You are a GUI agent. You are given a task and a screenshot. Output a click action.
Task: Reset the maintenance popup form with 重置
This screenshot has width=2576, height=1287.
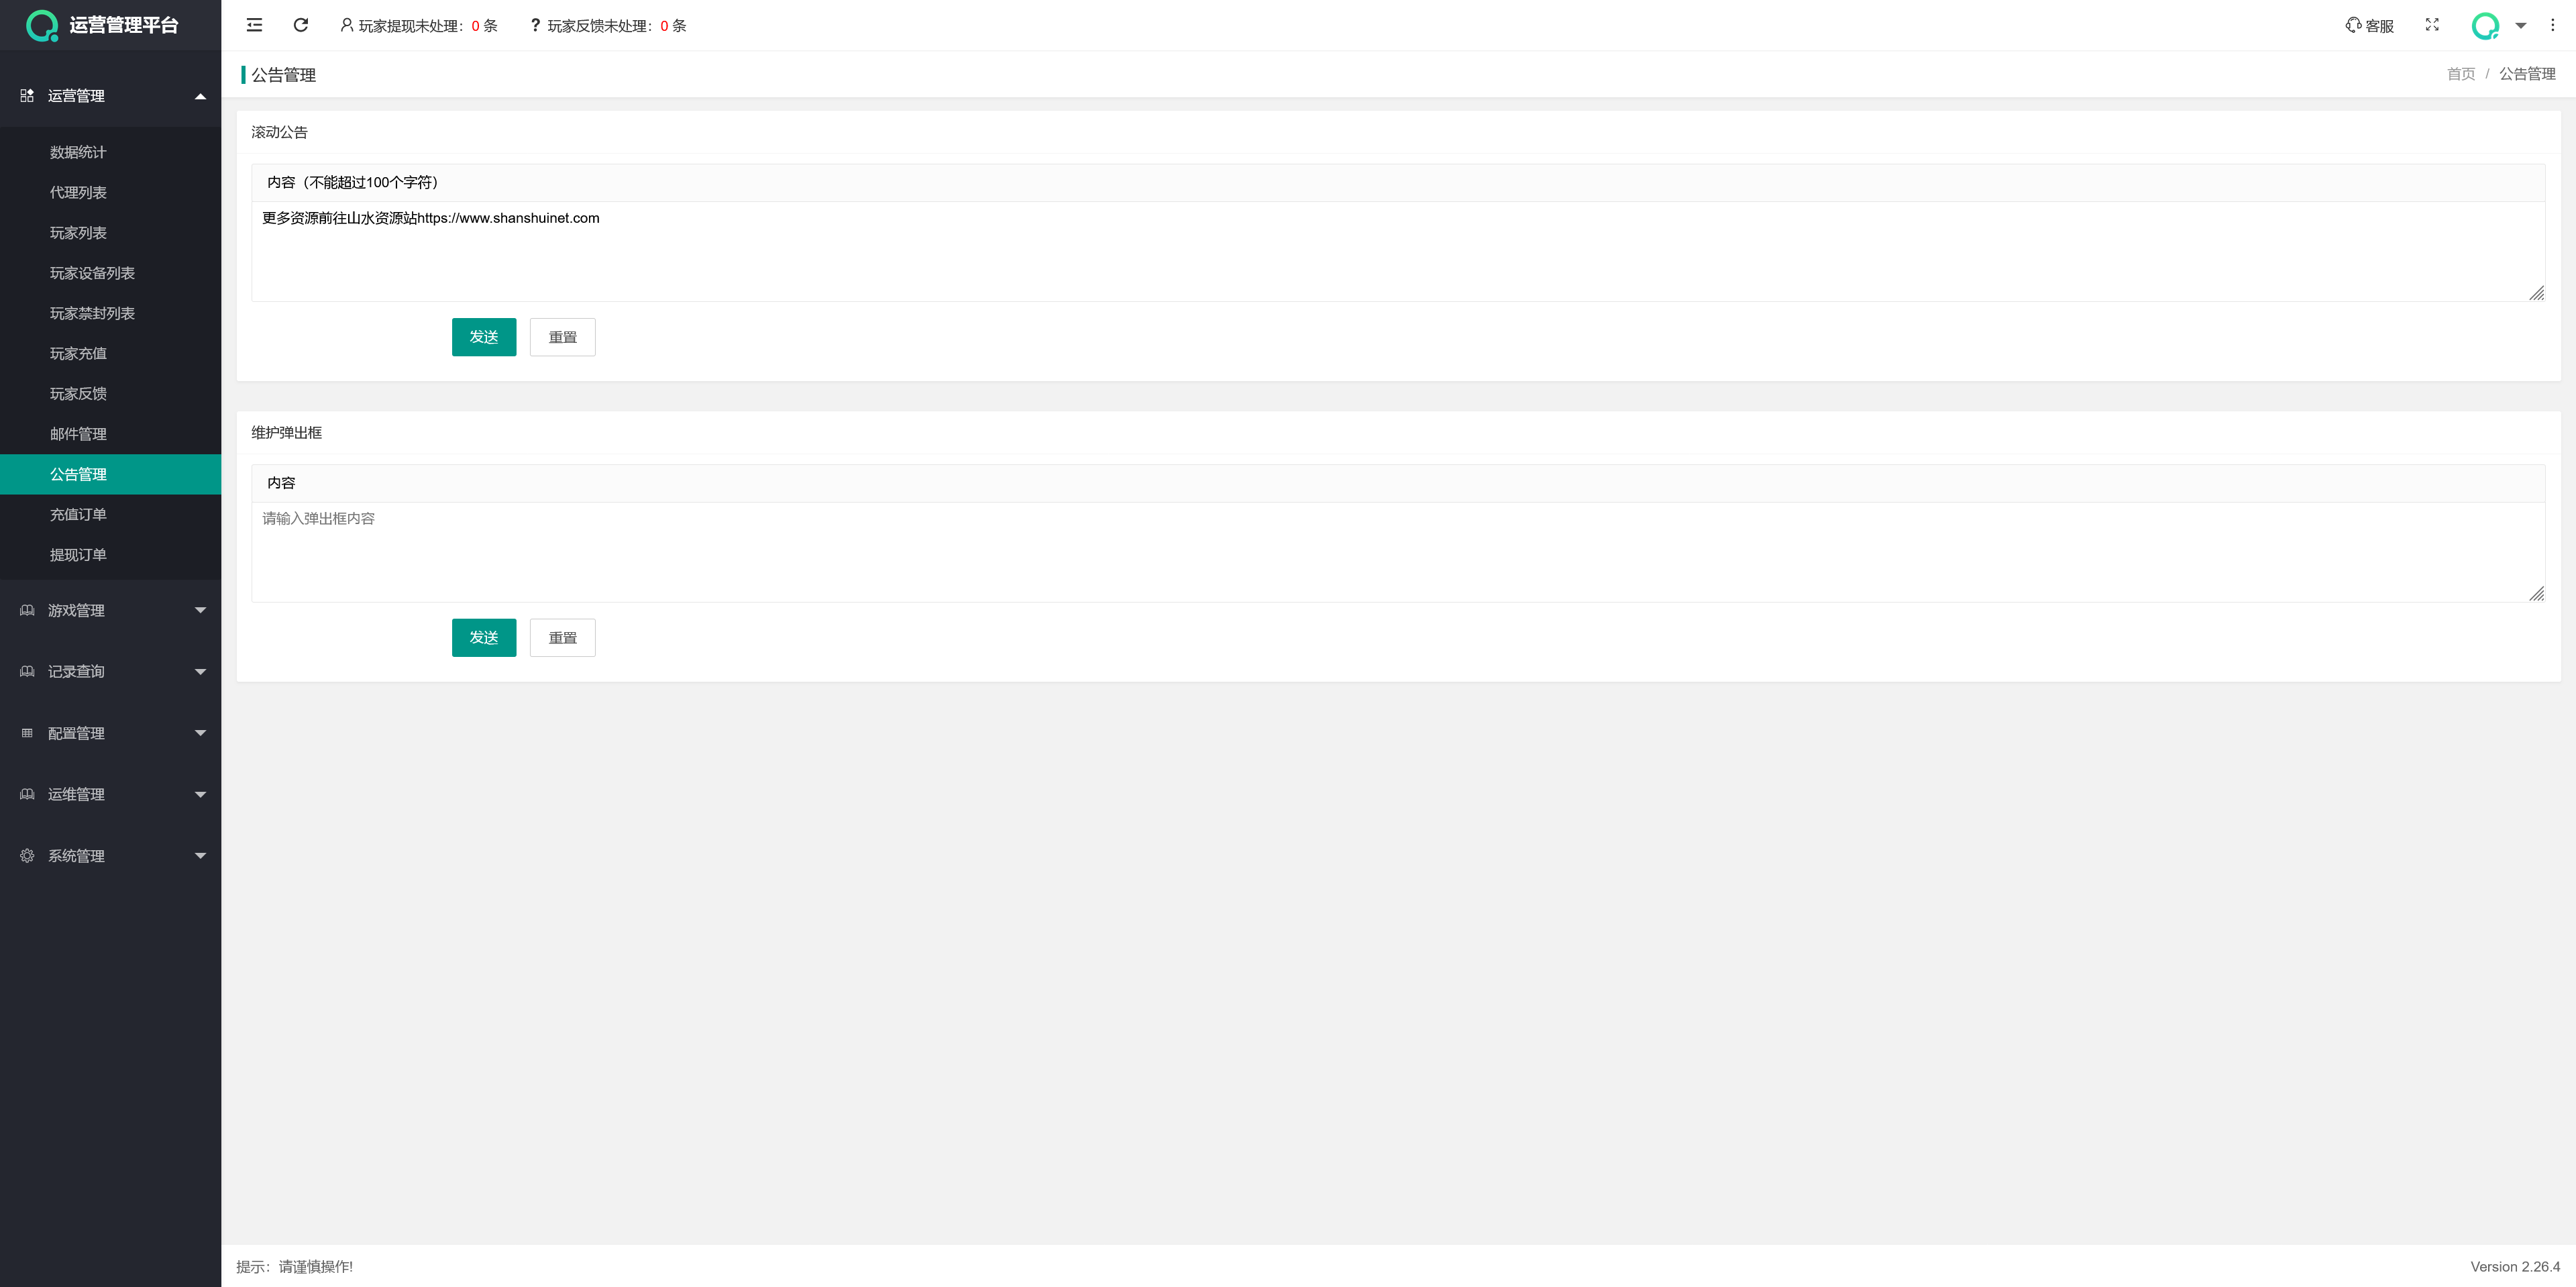[x=563, y=638]
